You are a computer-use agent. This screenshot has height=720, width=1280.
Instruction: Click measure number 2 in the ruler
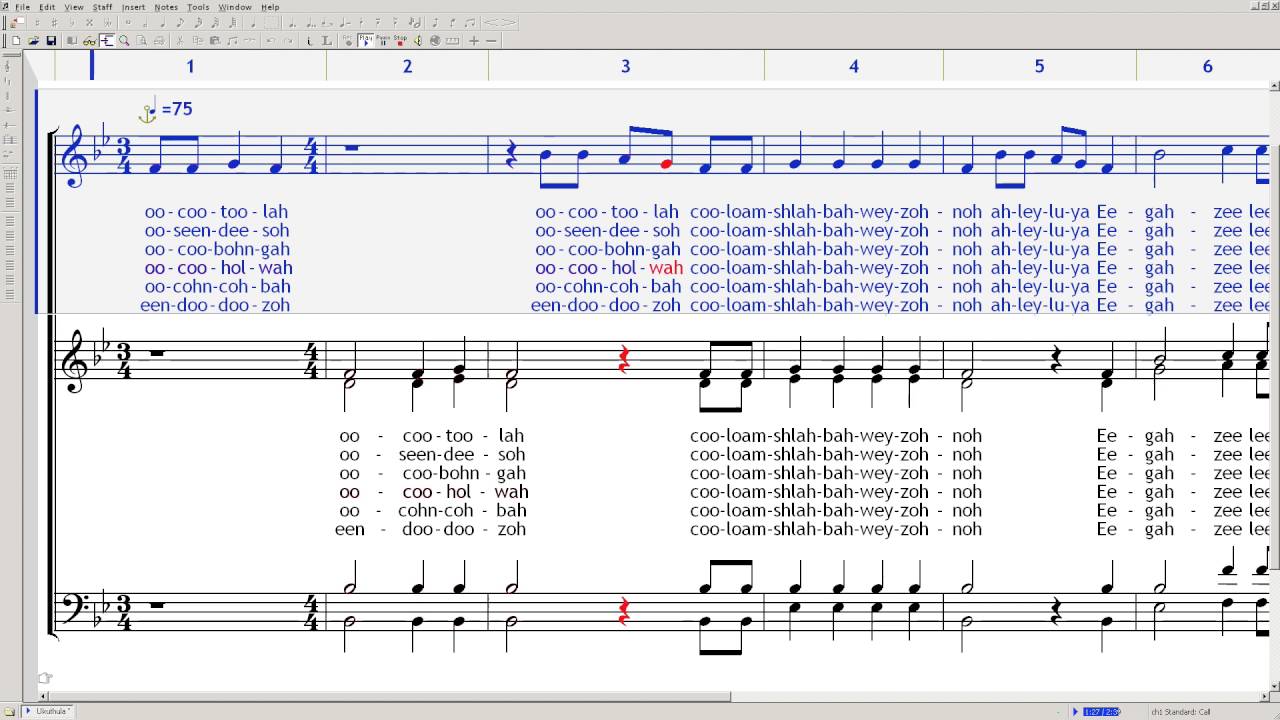tap(407, 66)
